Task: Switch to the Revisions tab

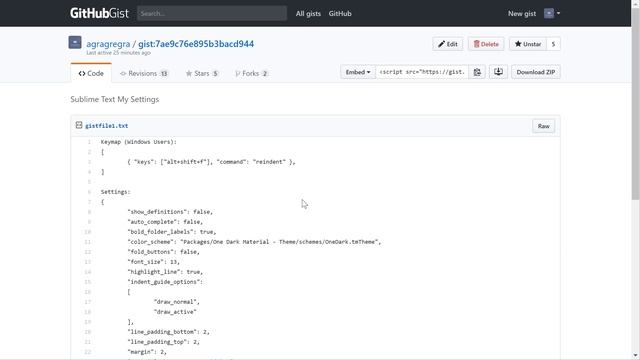Action: click(144, 73)
